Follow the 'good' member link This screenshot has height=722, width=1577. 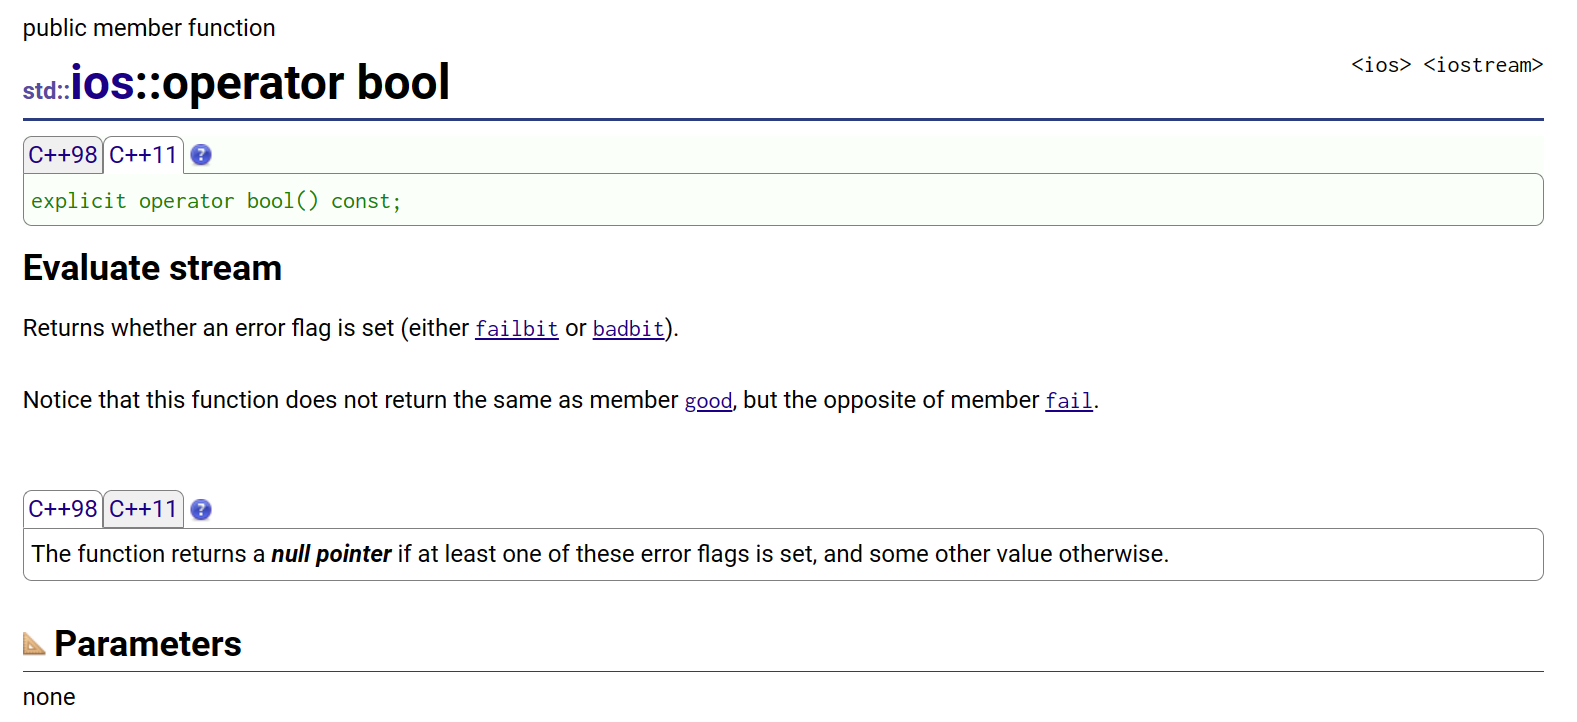pyautogui.click(x=708, y=401)
